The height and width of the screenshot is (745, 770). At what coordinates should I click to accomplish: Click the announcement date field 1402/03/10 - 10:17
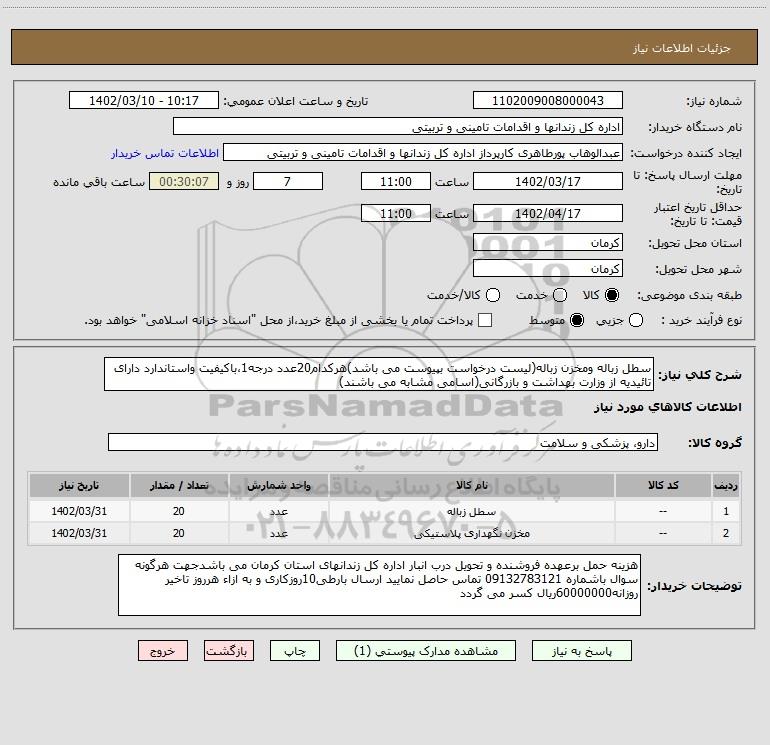point(144,100)
